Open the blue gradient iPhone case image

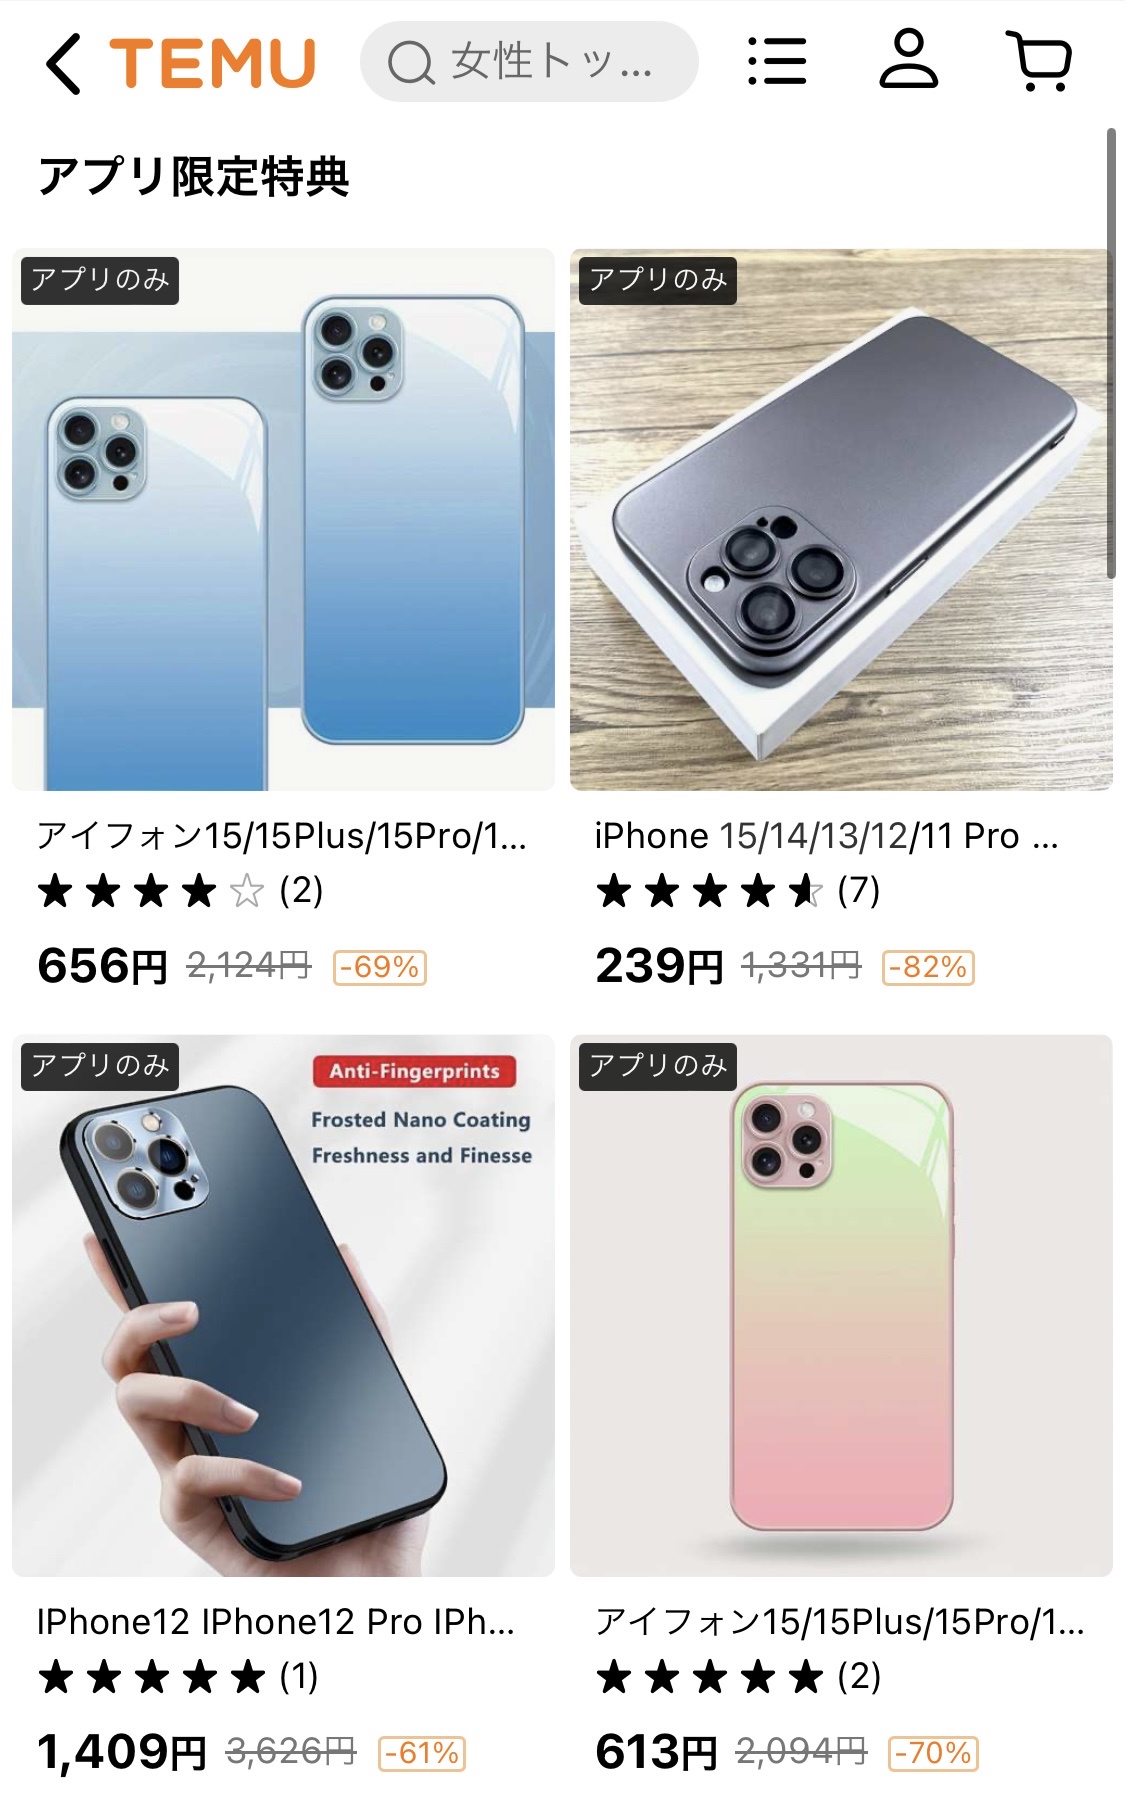283,519
